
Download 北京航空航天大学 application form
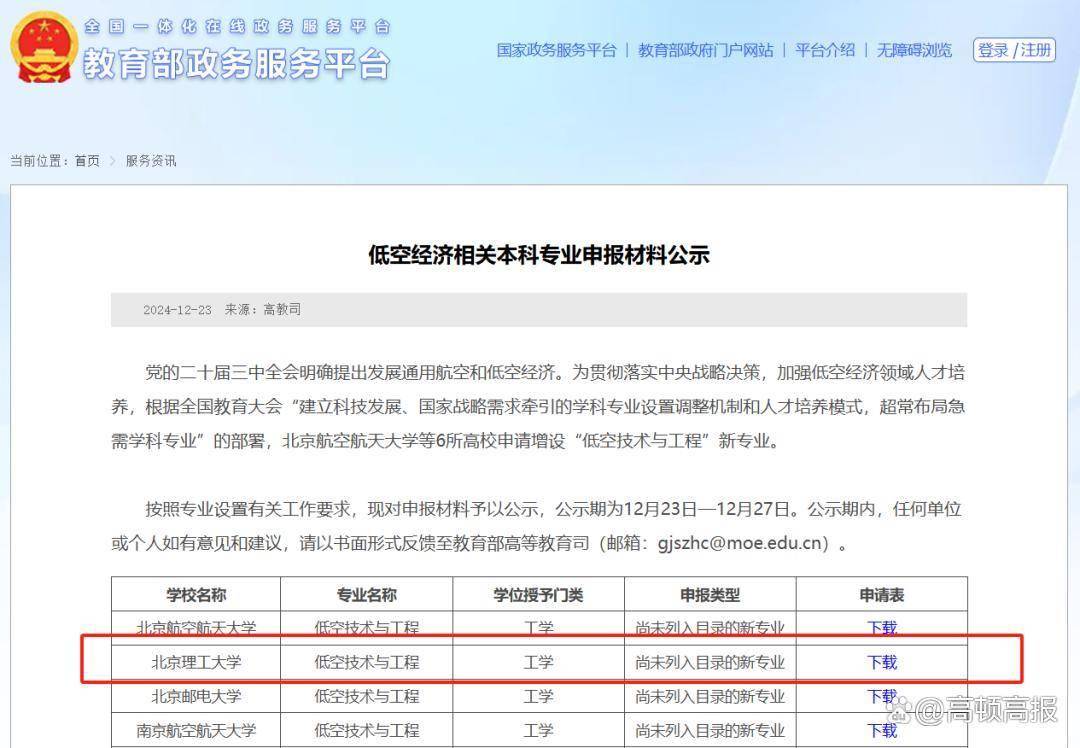point(882,627)
